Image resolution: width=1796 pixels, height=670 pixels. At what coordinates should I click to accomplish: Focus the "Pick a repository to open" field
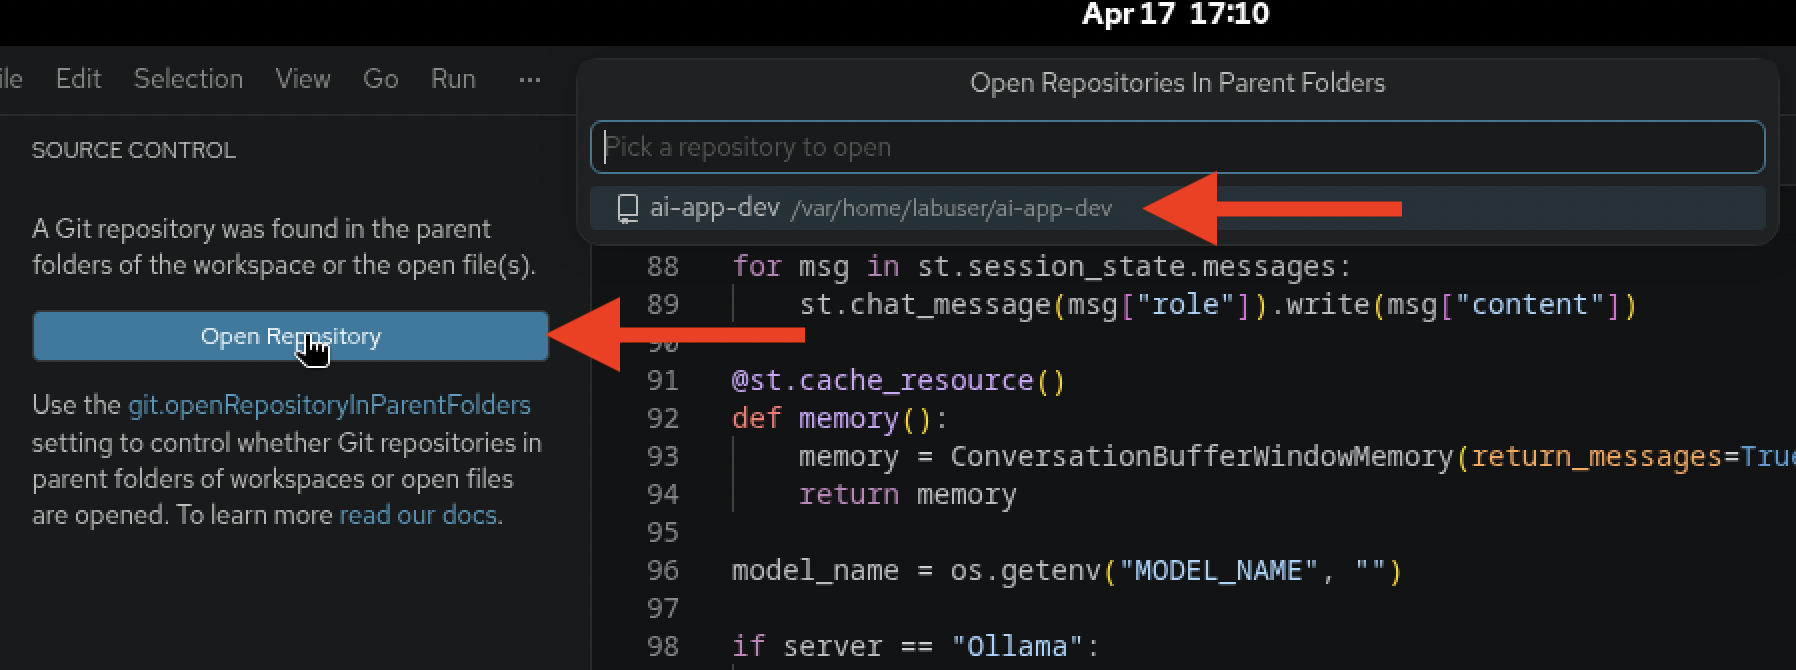click(1176, 147)
